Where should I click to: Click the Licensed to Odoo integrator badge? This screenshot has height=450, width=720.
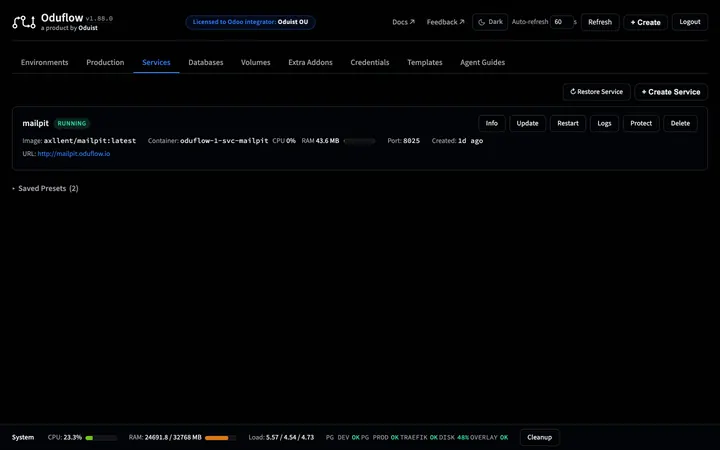(250, 22)
